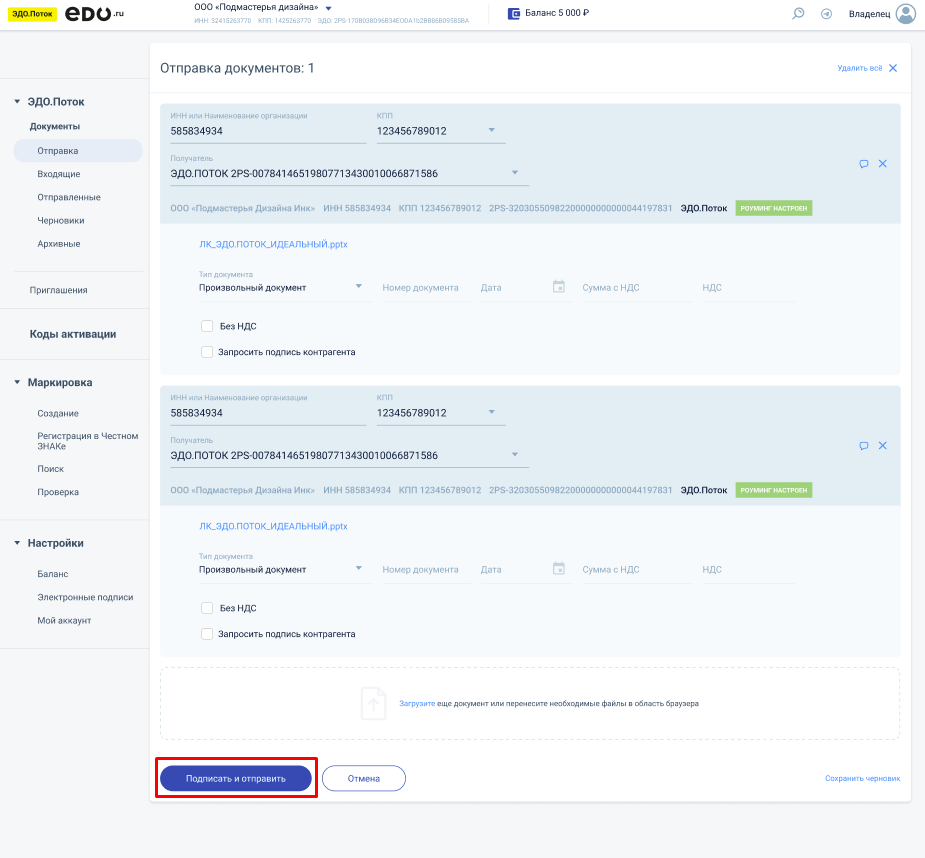Go to 'Черновики' sidebar section
The image size is (925, 858).
coord(61,220)
